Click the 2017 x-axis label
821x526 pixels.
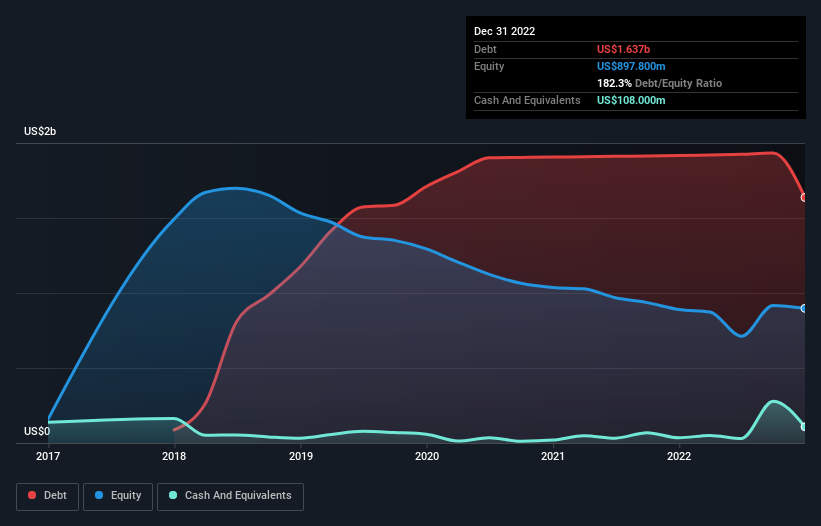(48, 456)
